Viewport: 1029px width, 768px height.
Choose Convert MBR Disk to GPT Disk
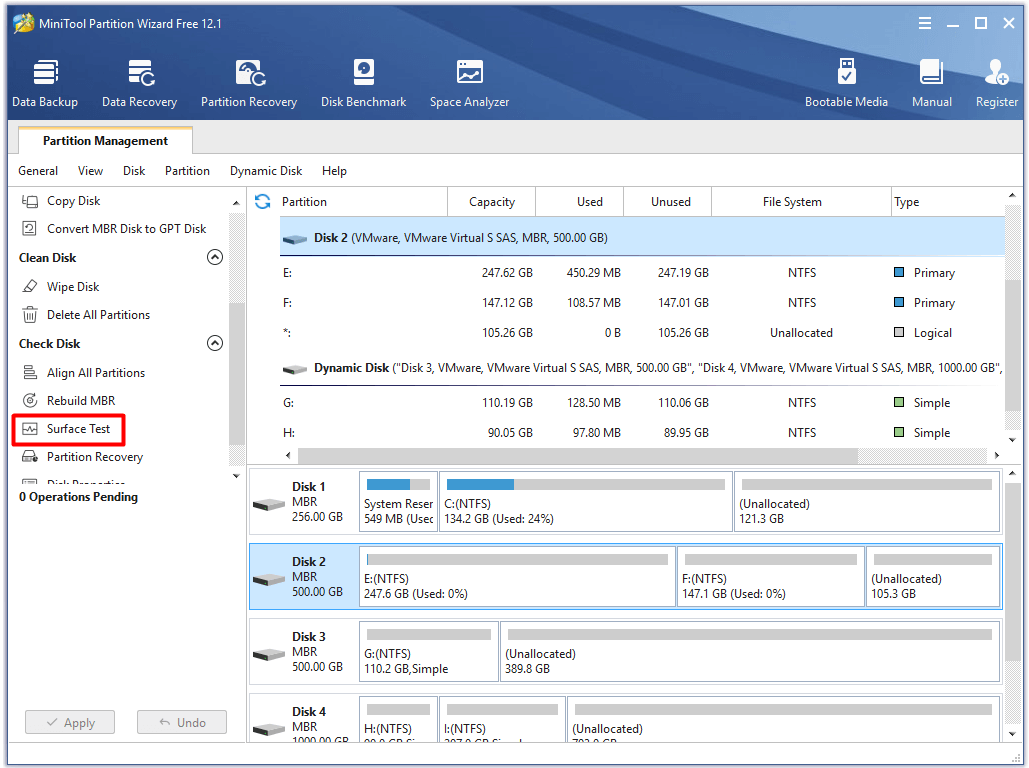[114, 228]
